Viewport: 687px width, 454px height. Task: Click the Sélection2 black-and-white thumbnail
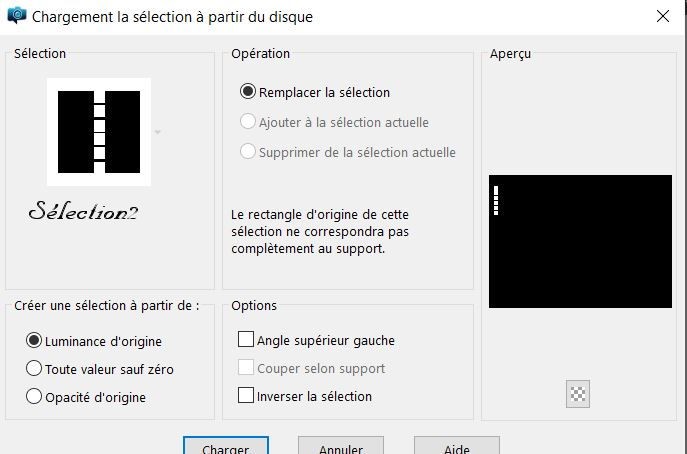(x=99, y=131)
